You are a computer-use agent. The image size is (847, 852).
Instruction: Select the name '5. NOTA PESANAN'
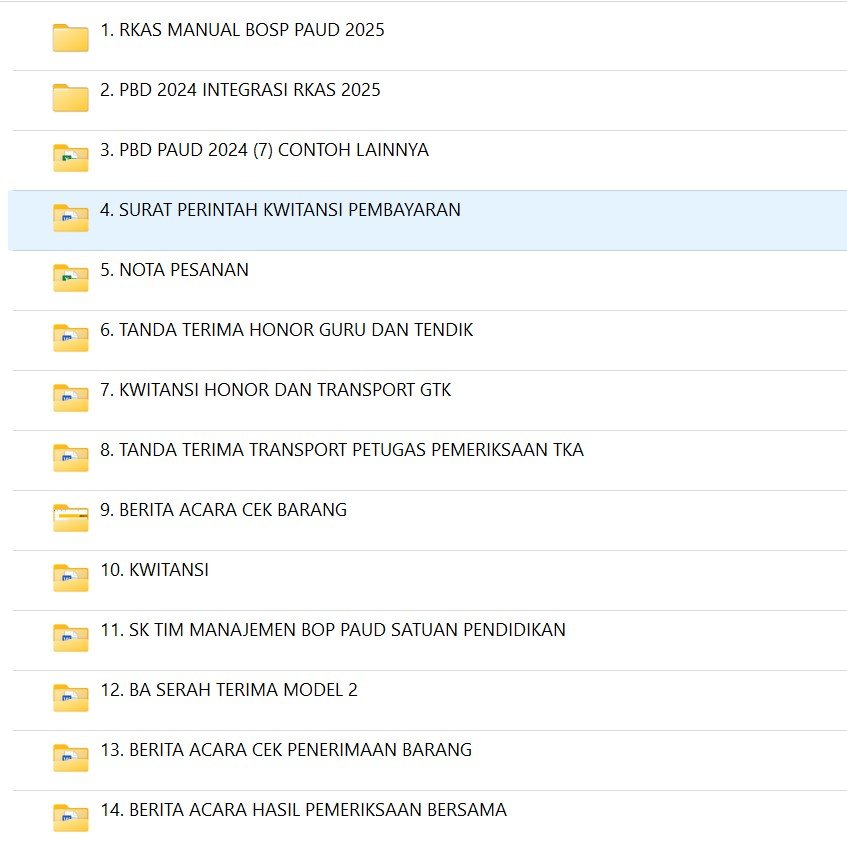(x=174, y=270)
